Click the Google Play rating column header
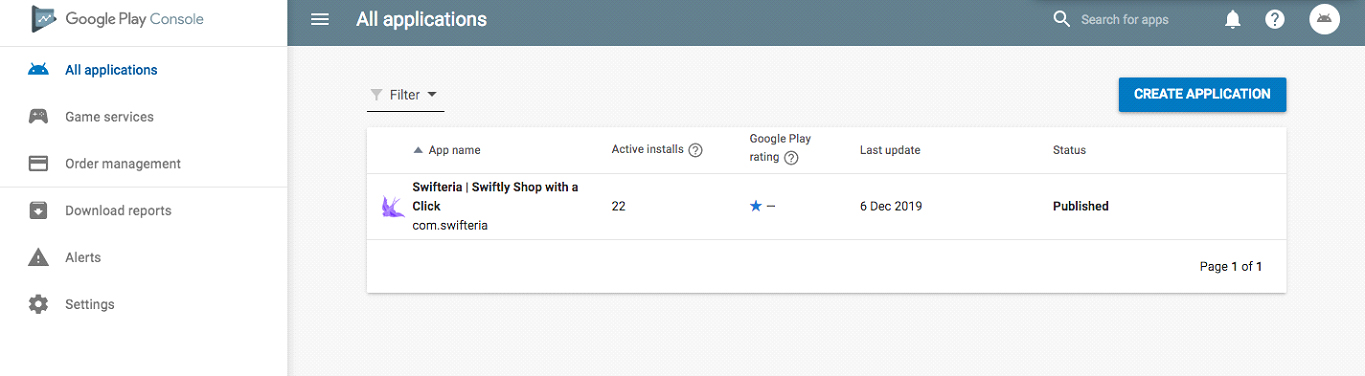The height and width of the screenshot is (376, 1365). click(x=780, y=148)
